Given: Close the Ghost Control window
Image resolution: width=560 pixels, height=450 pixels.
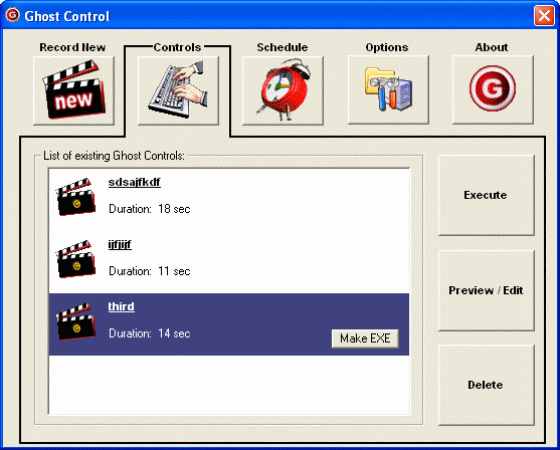Looking at the screenshot, I should click(544, 16).
